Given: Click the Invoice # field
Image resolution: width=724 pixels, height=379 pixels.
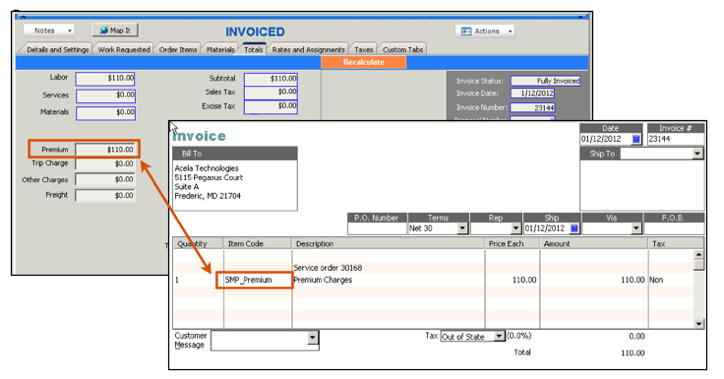Looking at the screenshot, I should point(675,139).
